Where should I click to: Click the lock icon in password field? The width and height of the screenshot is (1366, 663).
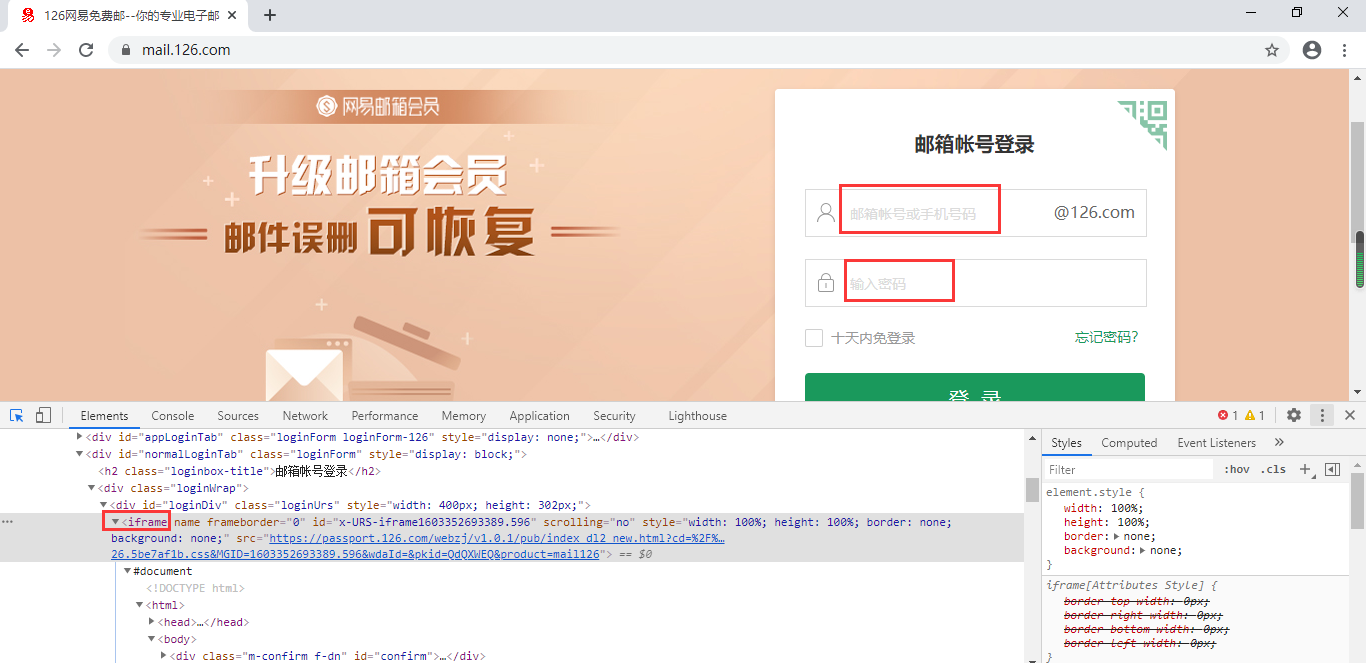pyautogui.click(x=826, y=283)
